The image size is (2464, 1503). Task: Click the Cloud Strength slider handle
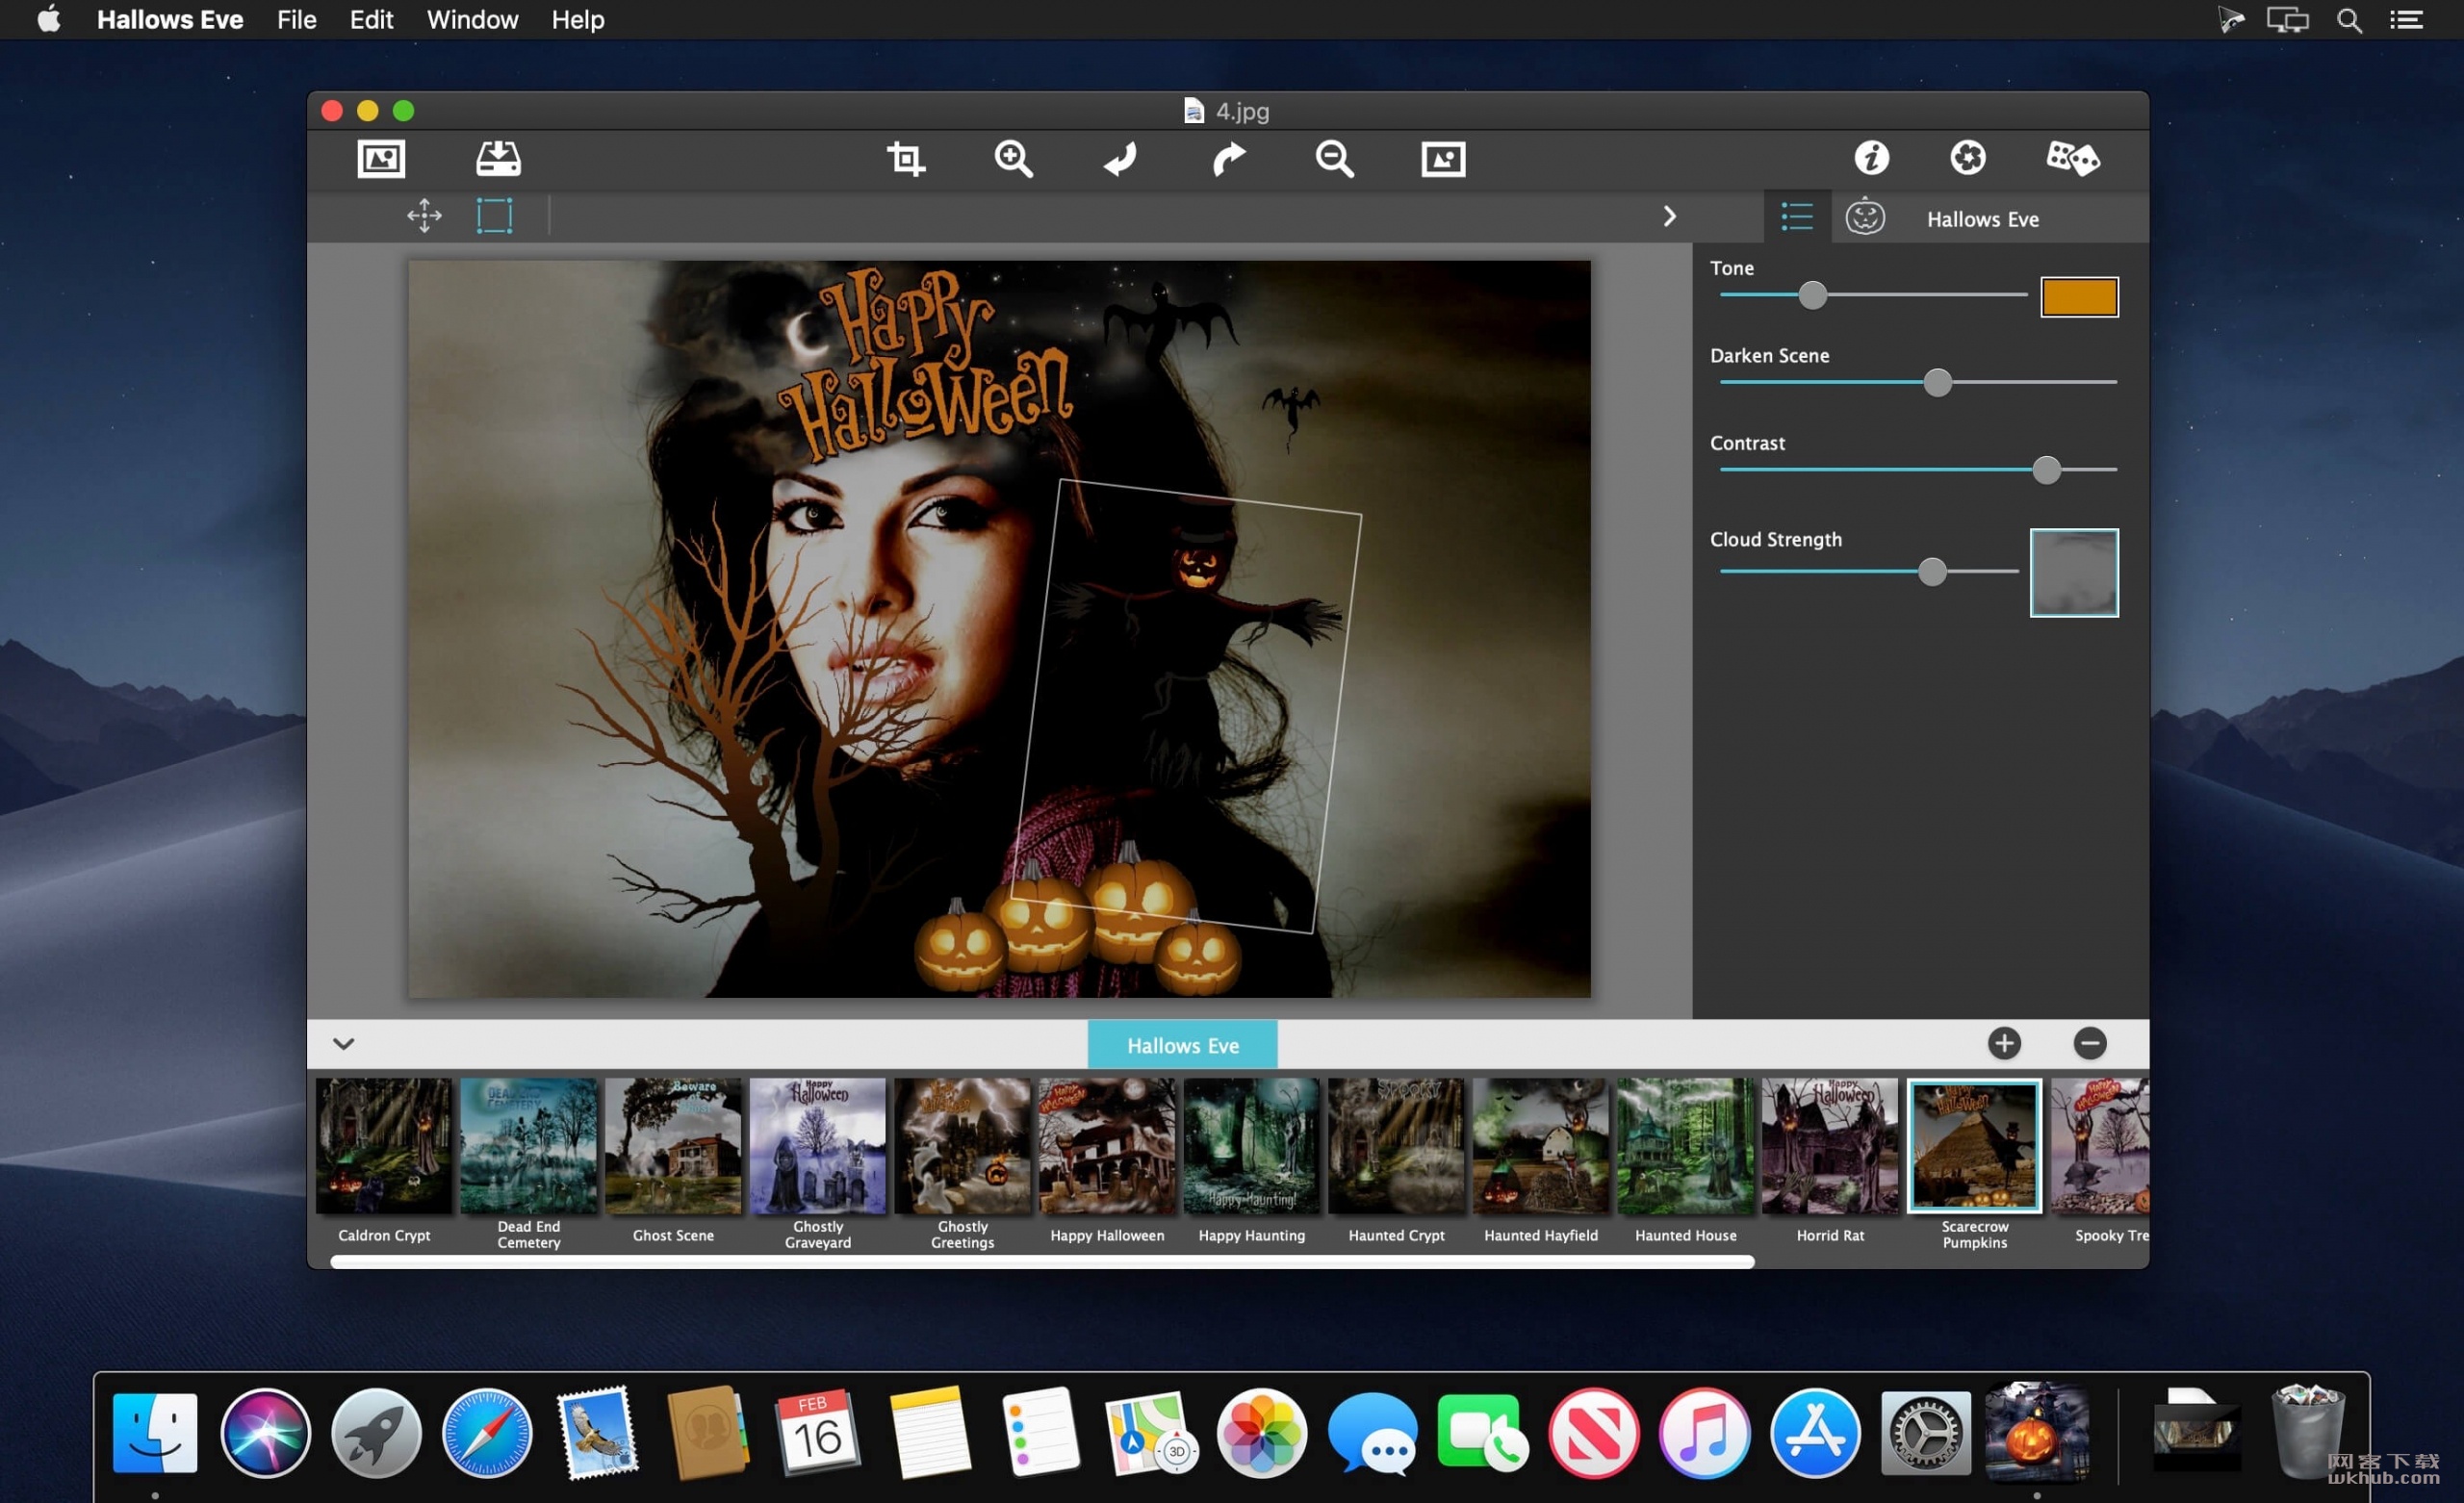[x=1932, y=571]
